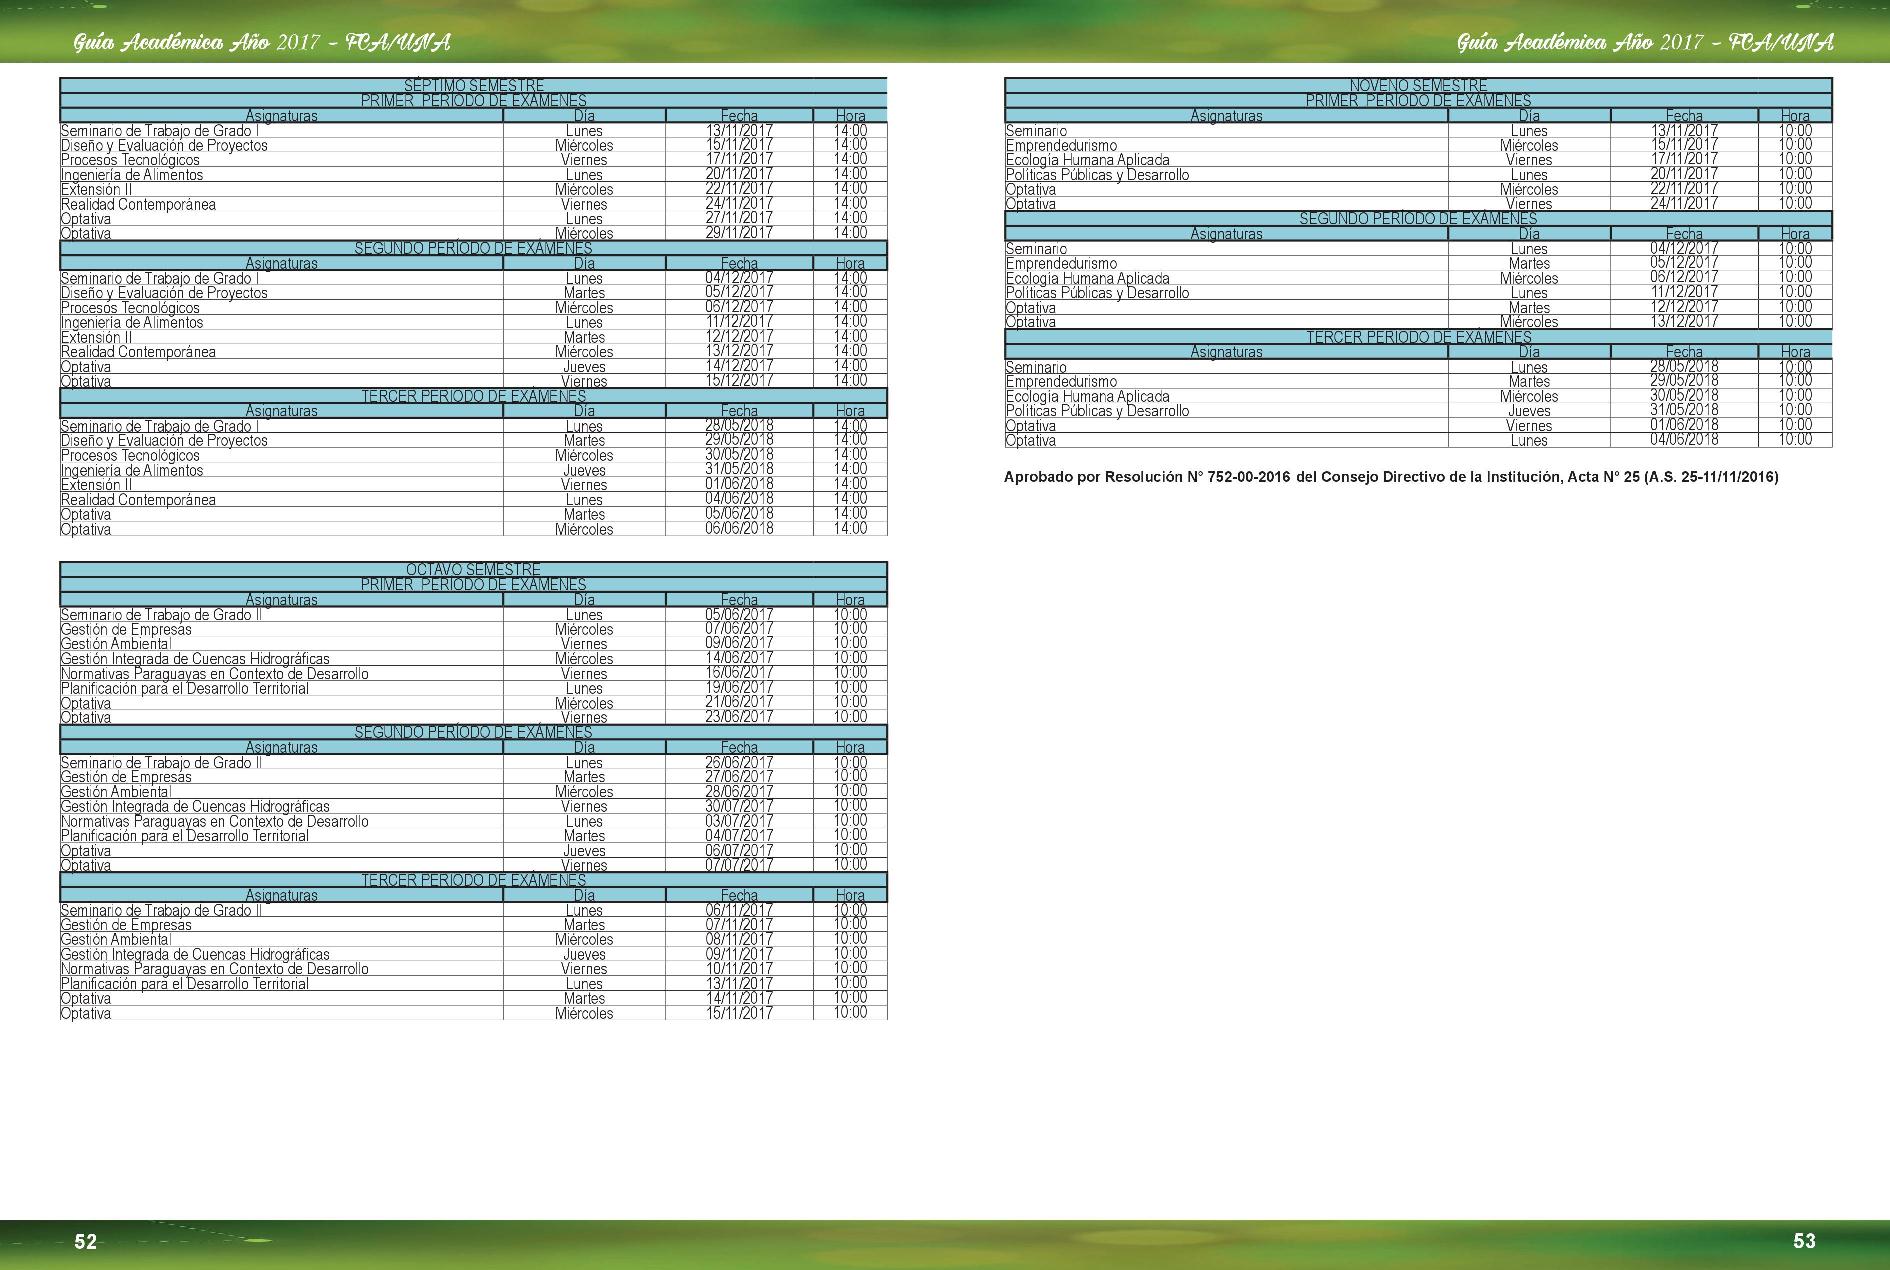This screenshot has width=1890, height=1270.
Task: Click the 'SÉPTIMO SEMESTRE' table heading
Action: [473, 86]
